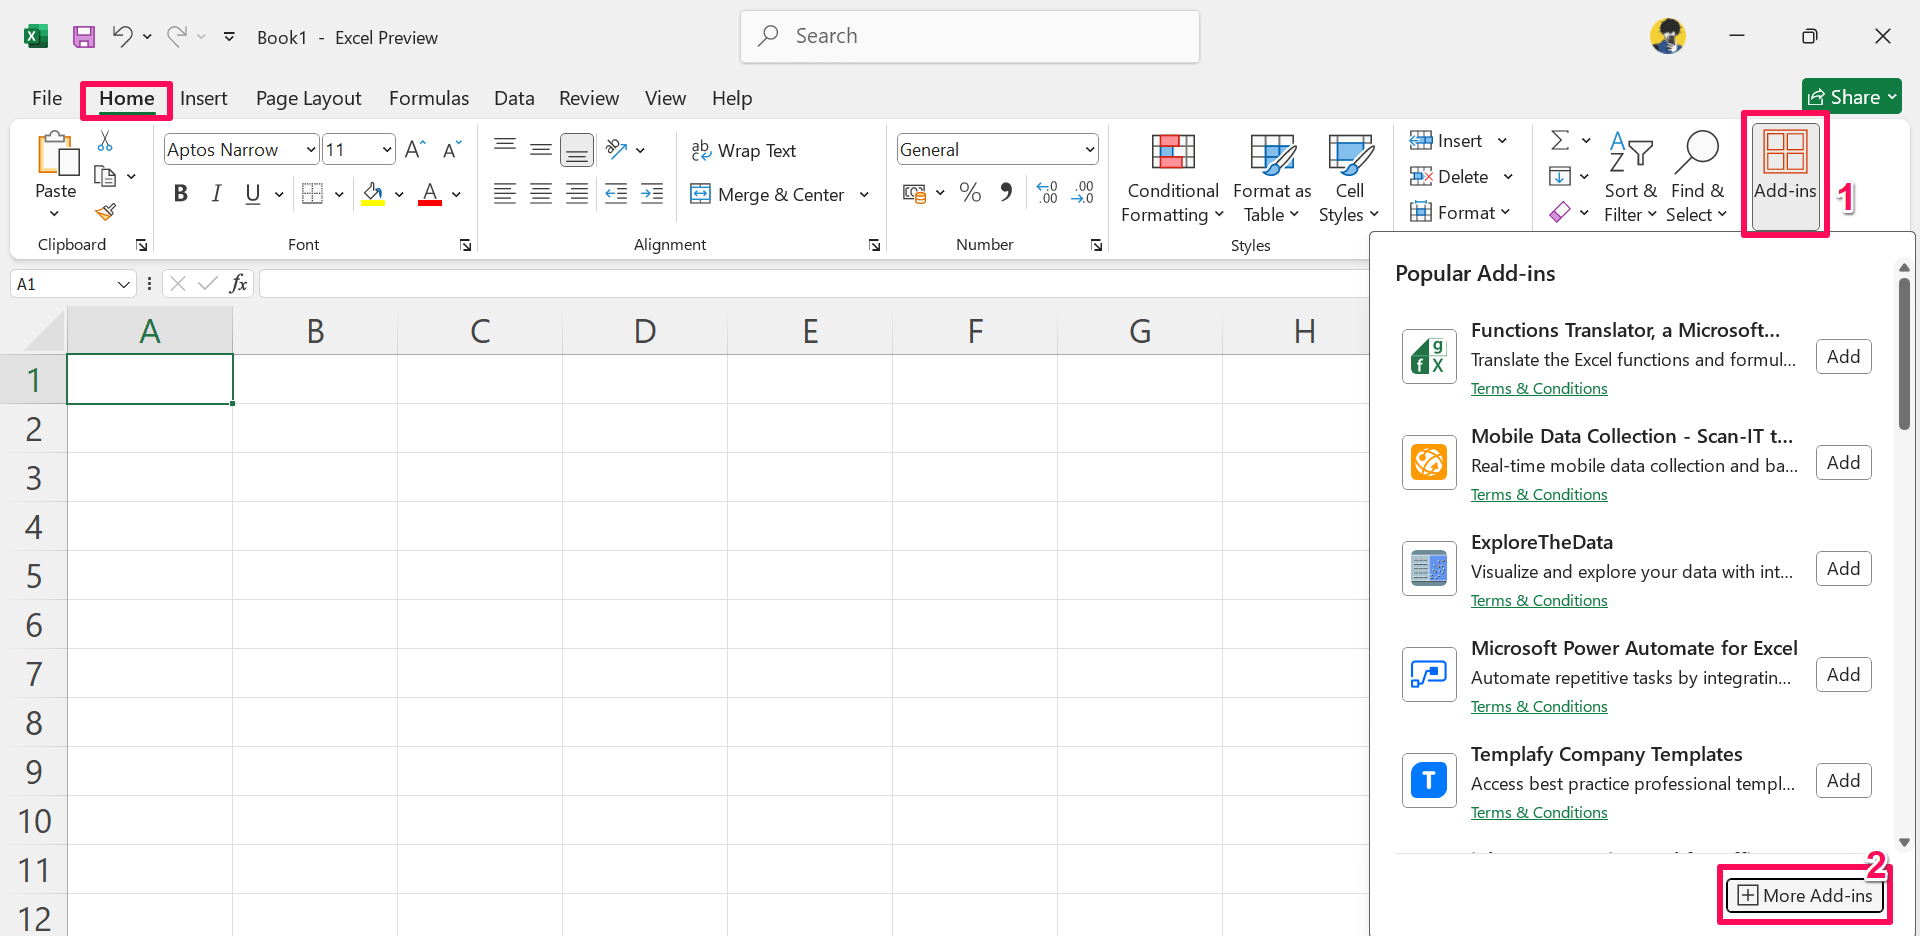This screenshot has width=1920, height=936.
Task: Switch to the Formulas tab
Action: coord(429,98)
